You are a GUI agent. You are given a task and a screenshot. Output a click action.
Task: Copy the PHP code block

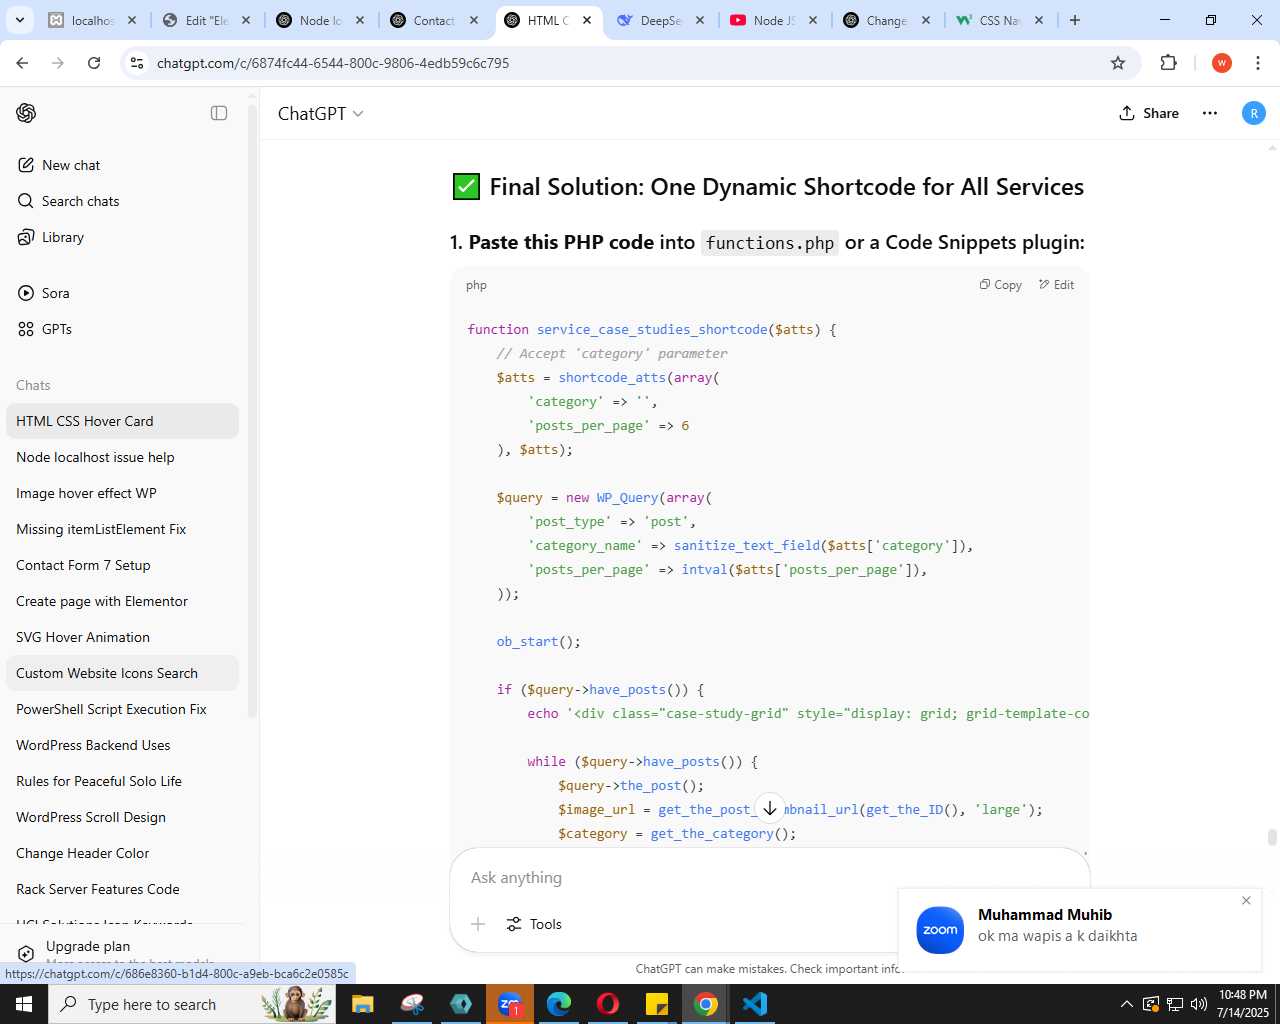[x=1001, y=285]
